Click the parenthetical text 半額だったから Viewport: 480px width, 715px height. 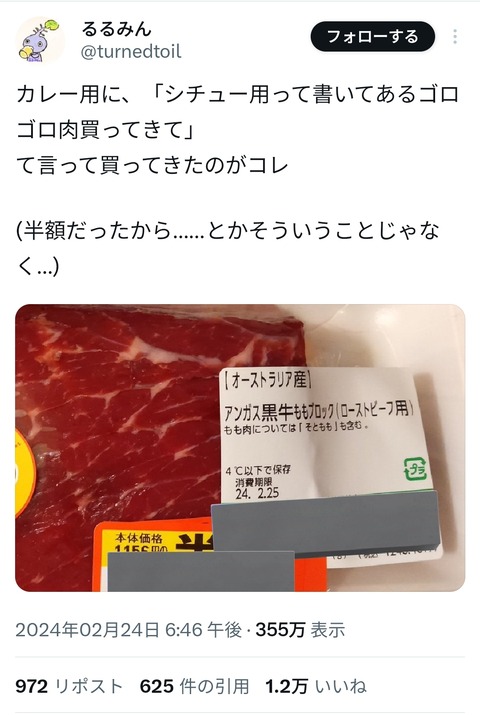click(x=228, y=248)
